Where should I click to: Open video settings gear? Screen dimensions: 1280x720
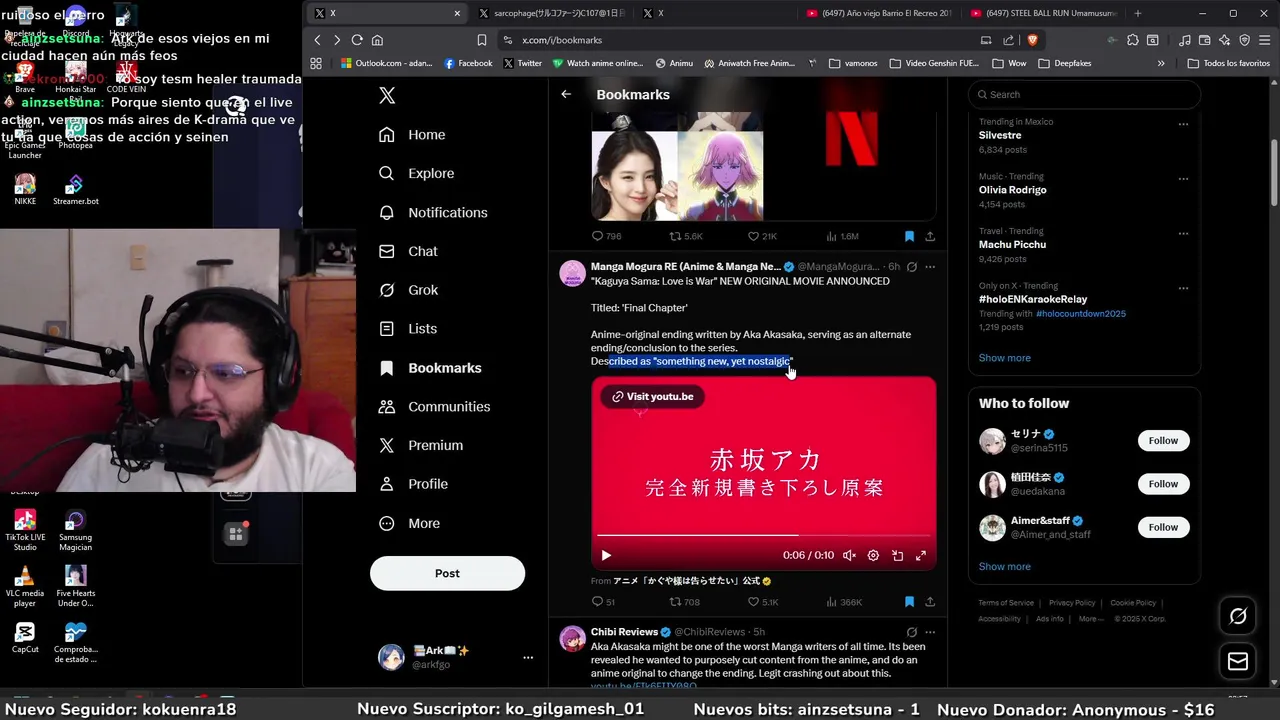(873, 555)
